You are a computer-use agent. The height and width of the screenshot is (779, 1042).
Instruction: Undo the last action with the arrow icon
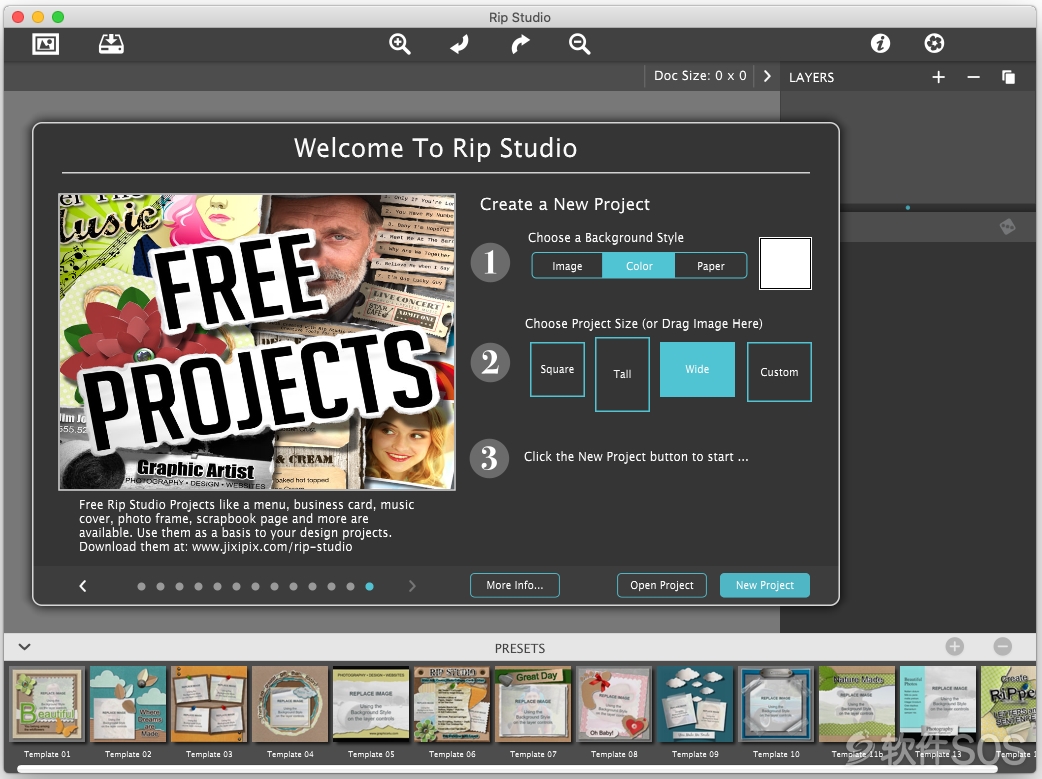click(459, 44)
